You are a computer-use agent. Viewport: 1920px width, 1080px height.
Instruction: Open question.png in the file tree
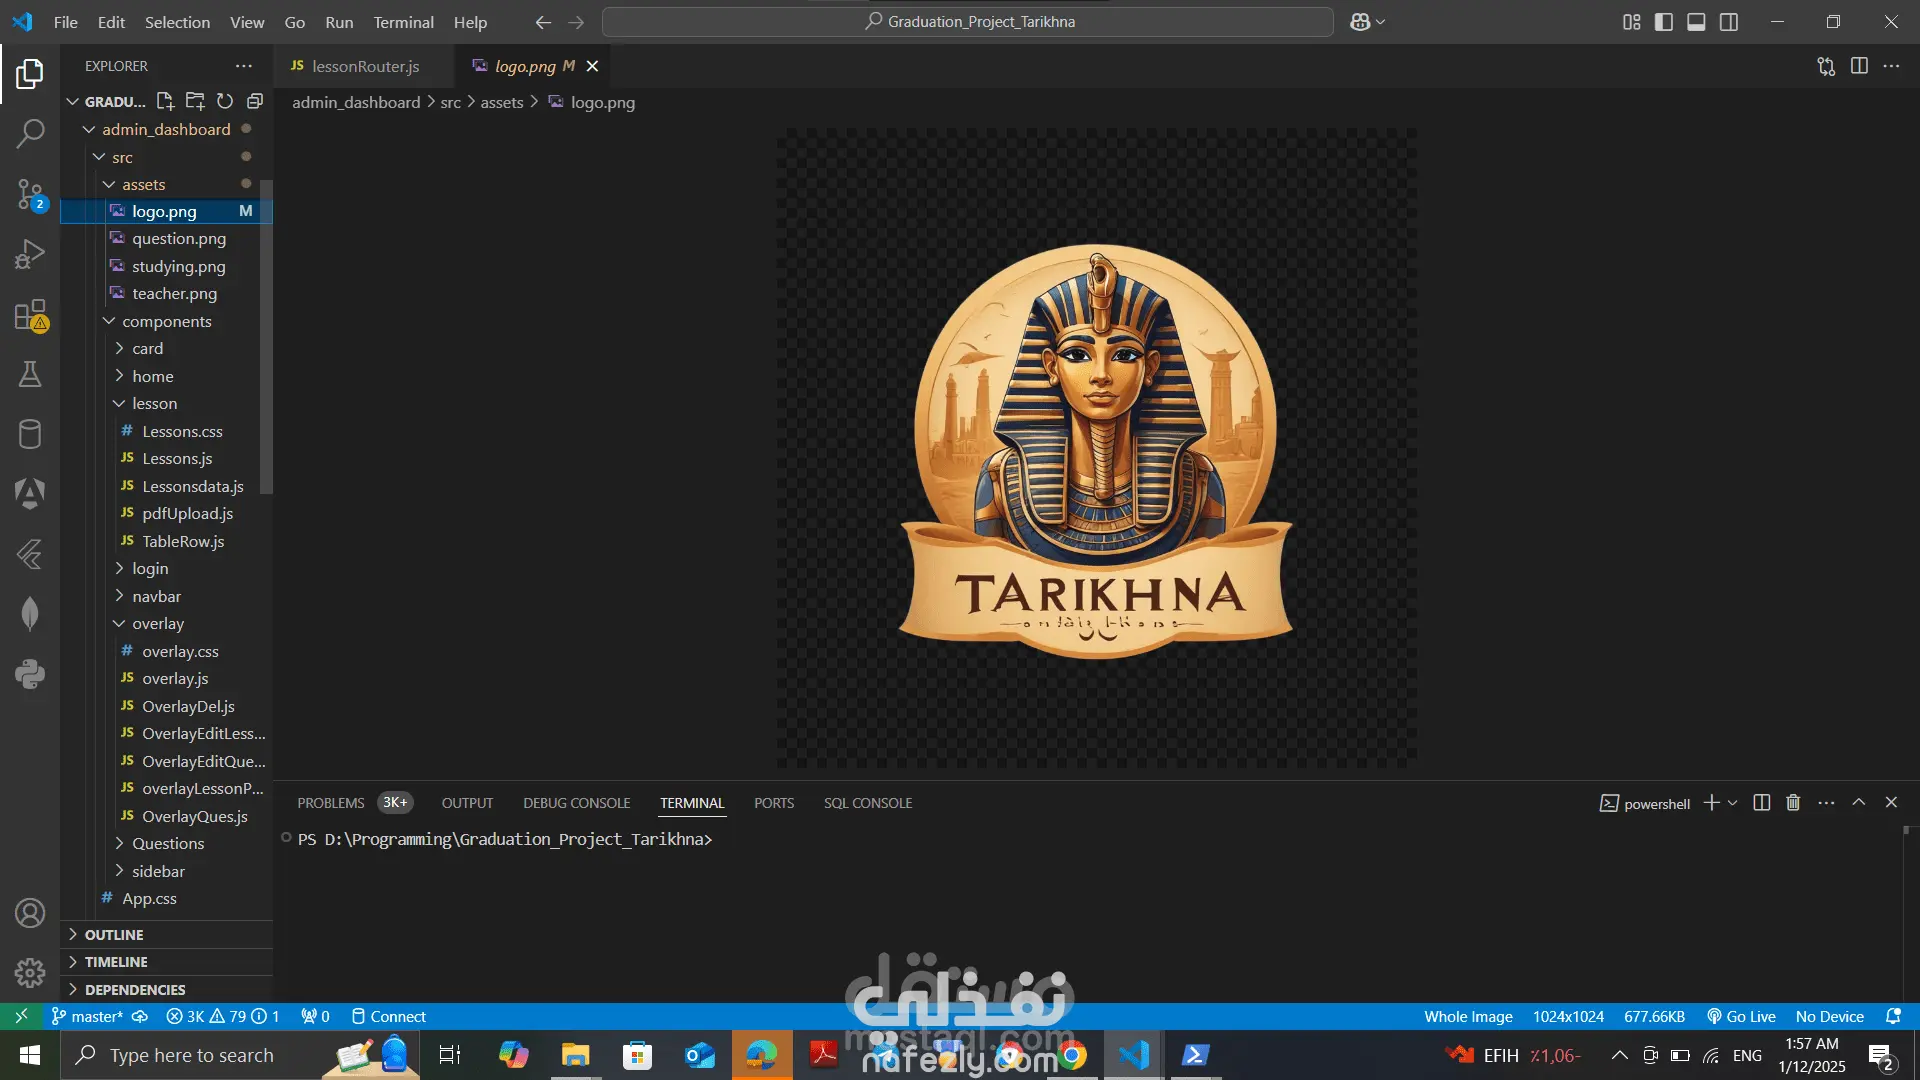(x=179, y=239)
